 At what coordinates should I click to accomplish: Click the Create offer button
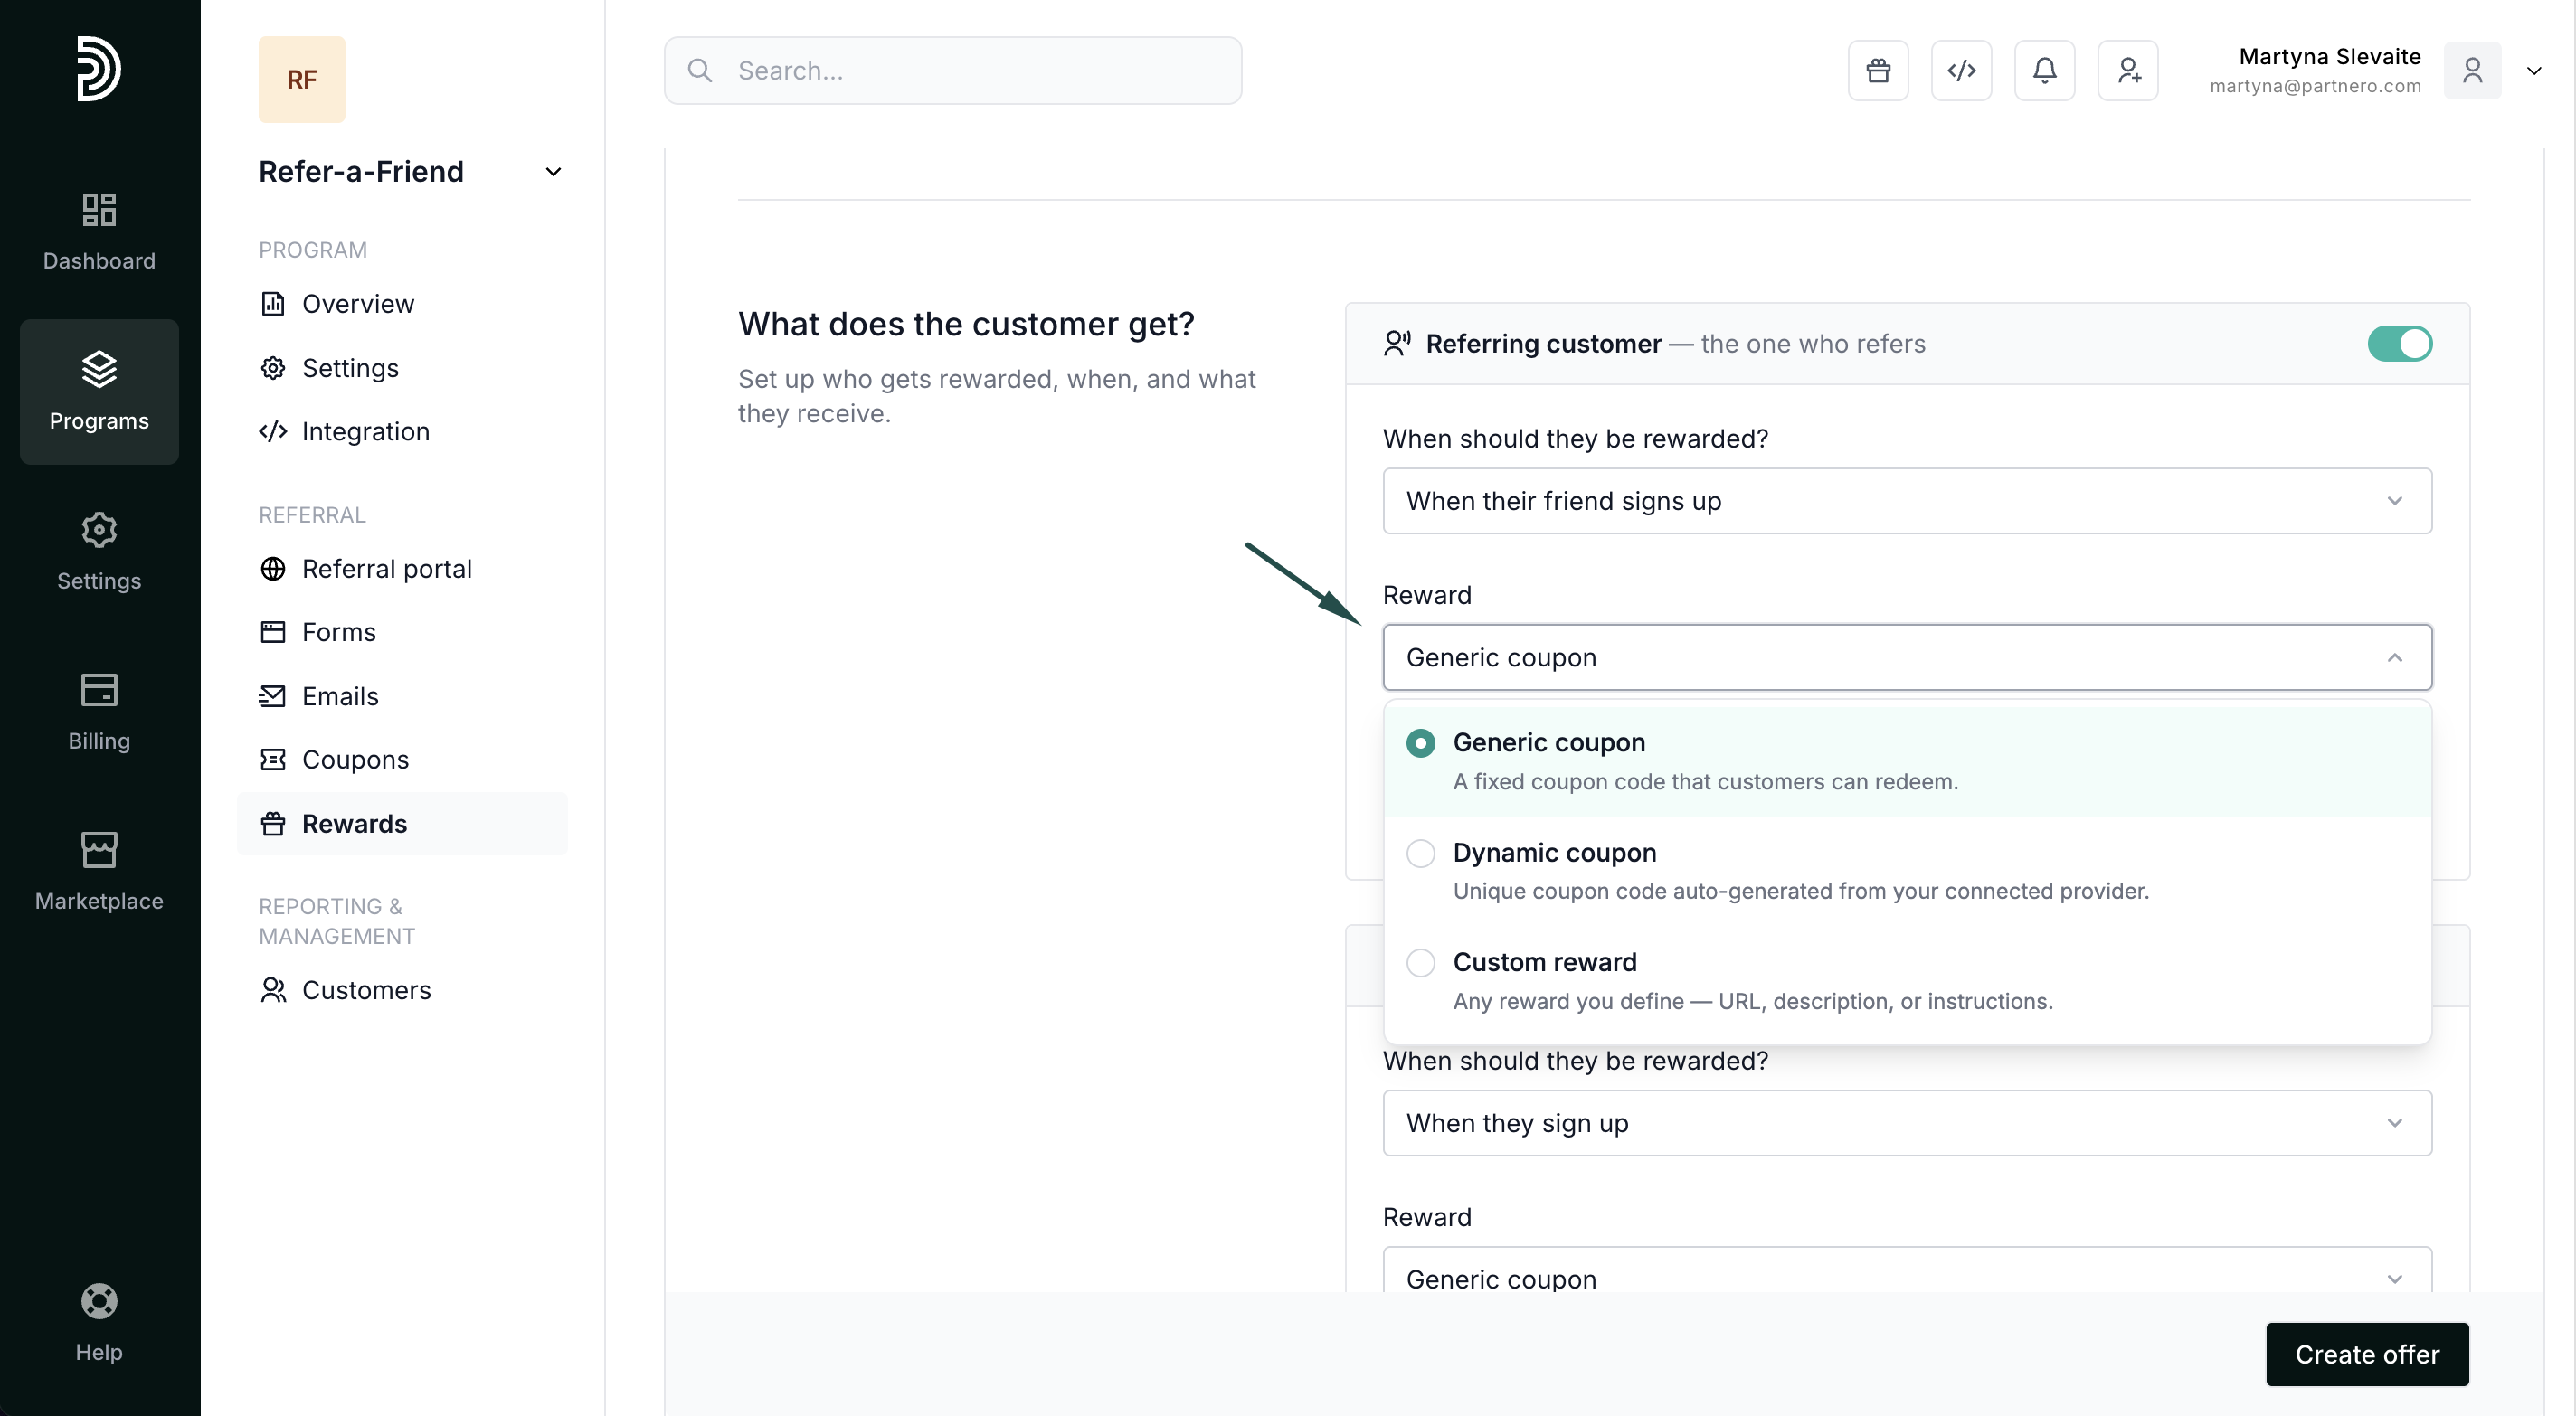pyautogui.click(x=2366, y=1354)
